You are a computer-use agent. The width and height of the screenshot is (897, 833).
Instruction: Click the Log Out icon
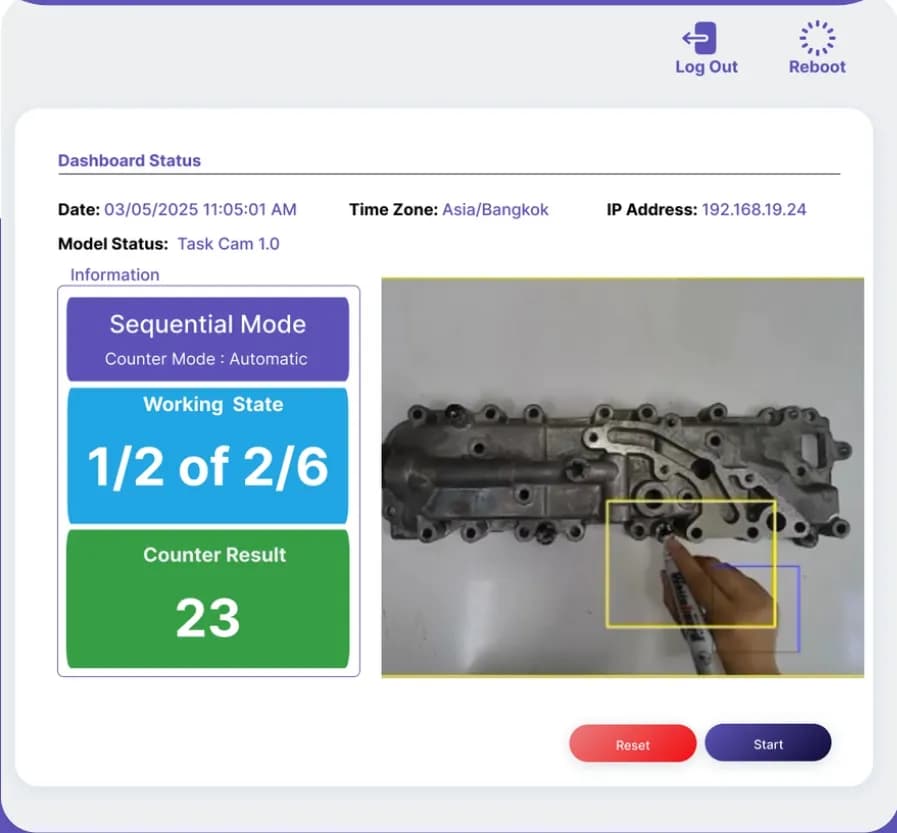(x=699, y=38)
